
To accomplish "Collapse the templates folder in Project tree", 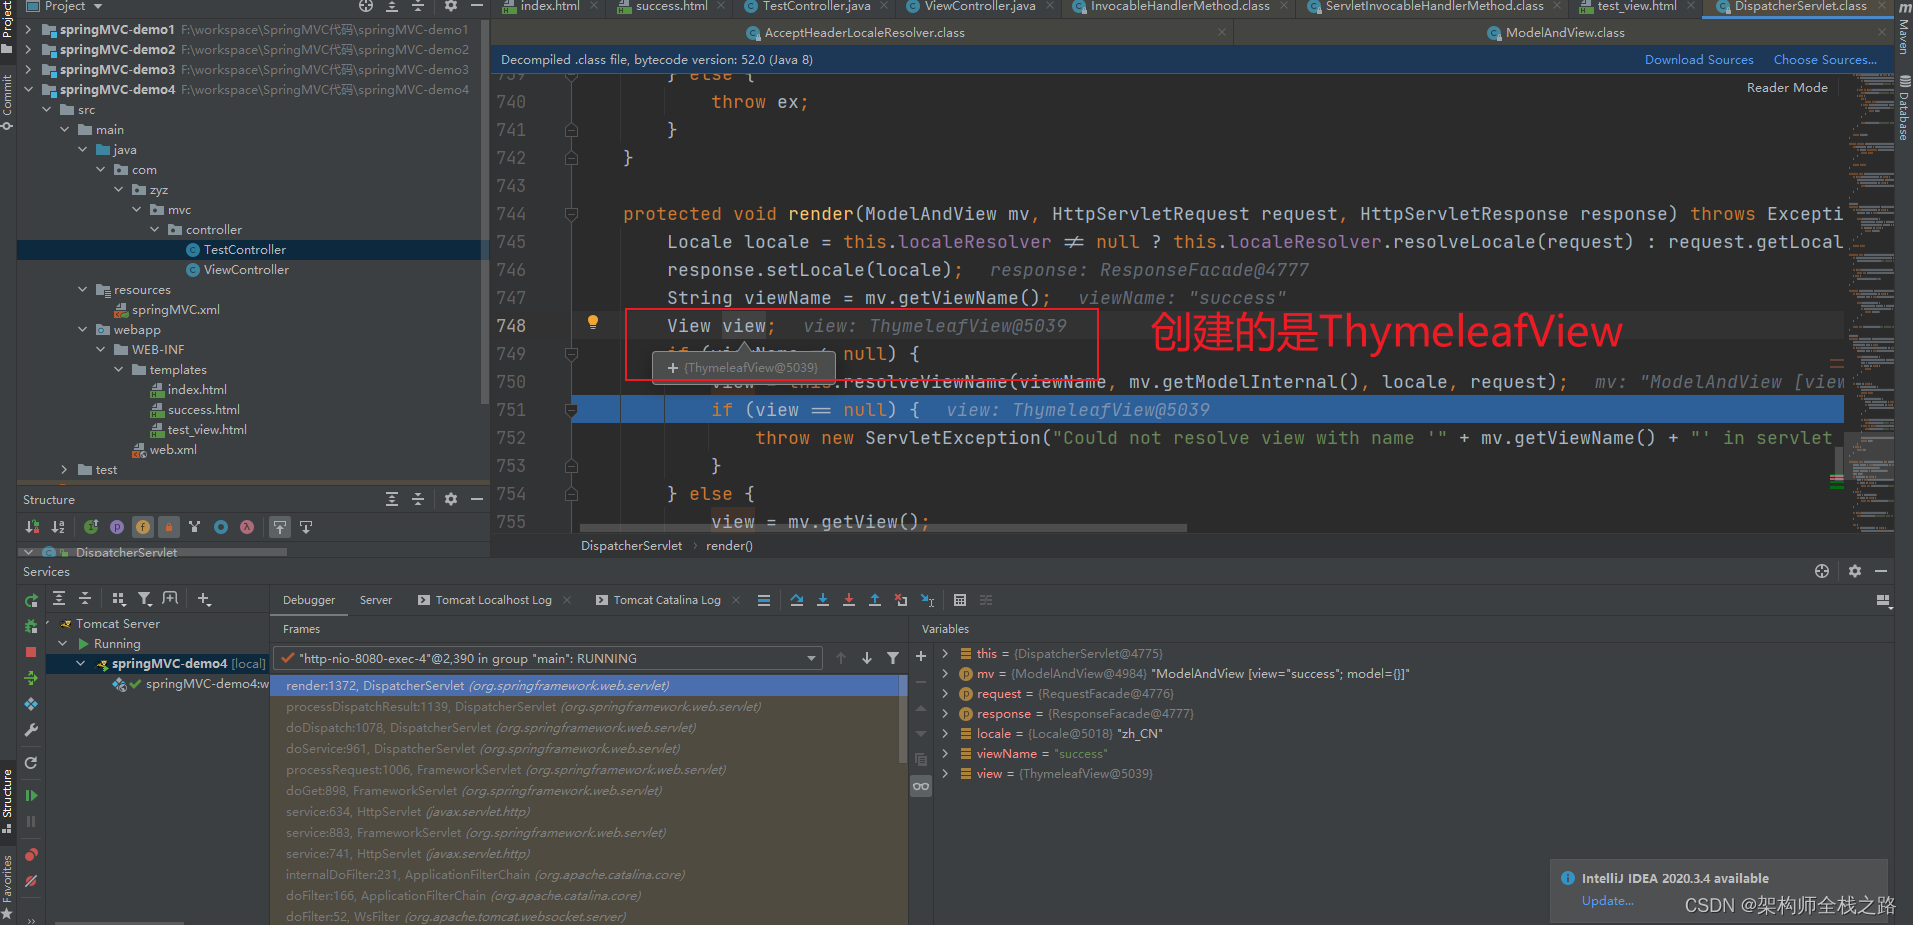I will [x=119, y=370].
